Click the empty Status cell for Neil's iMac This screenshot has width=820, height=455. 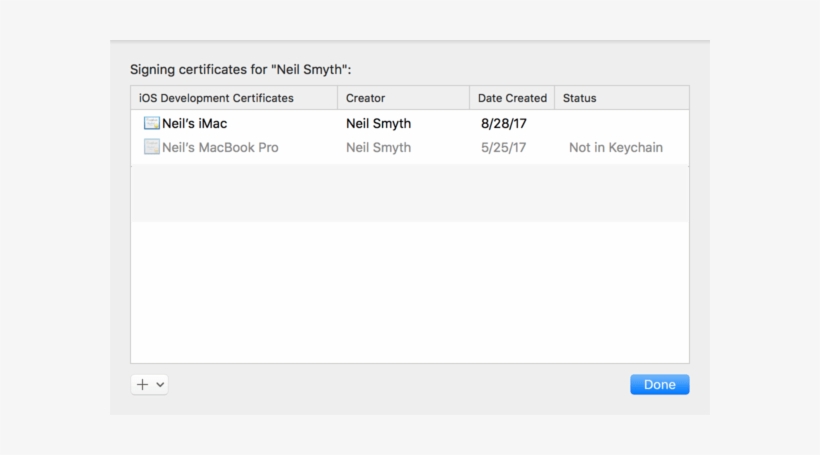620,124
